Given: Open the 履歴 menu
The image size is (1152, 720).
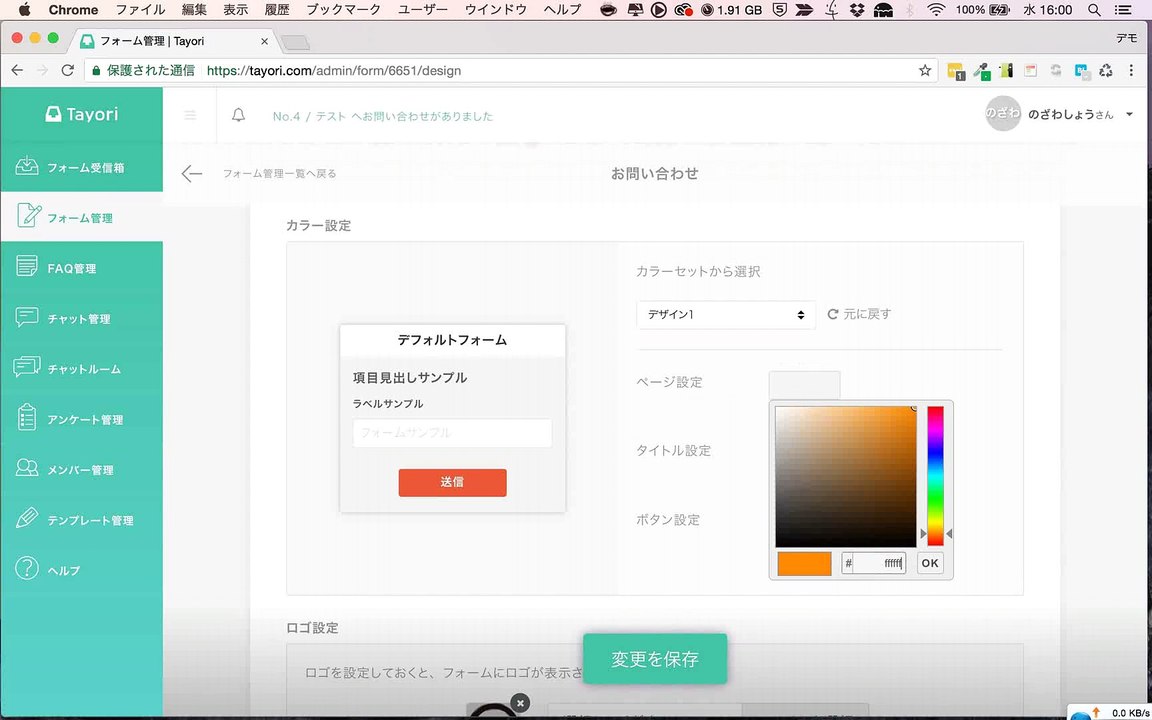Looking at the screenshot, I should tap(278, 10).
